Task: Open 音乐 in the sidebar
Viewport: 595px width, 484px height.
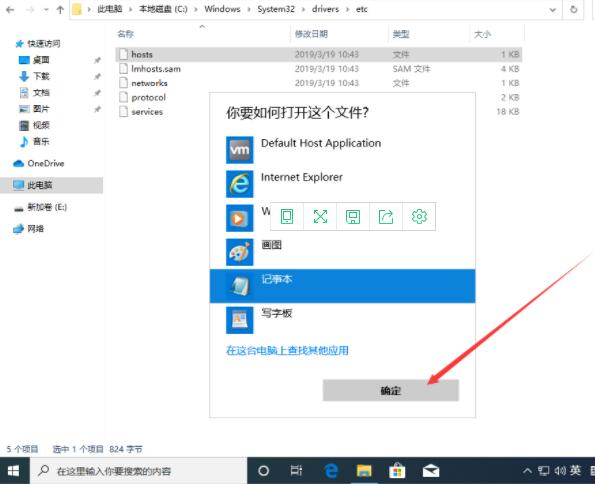Action: (34, 142)
